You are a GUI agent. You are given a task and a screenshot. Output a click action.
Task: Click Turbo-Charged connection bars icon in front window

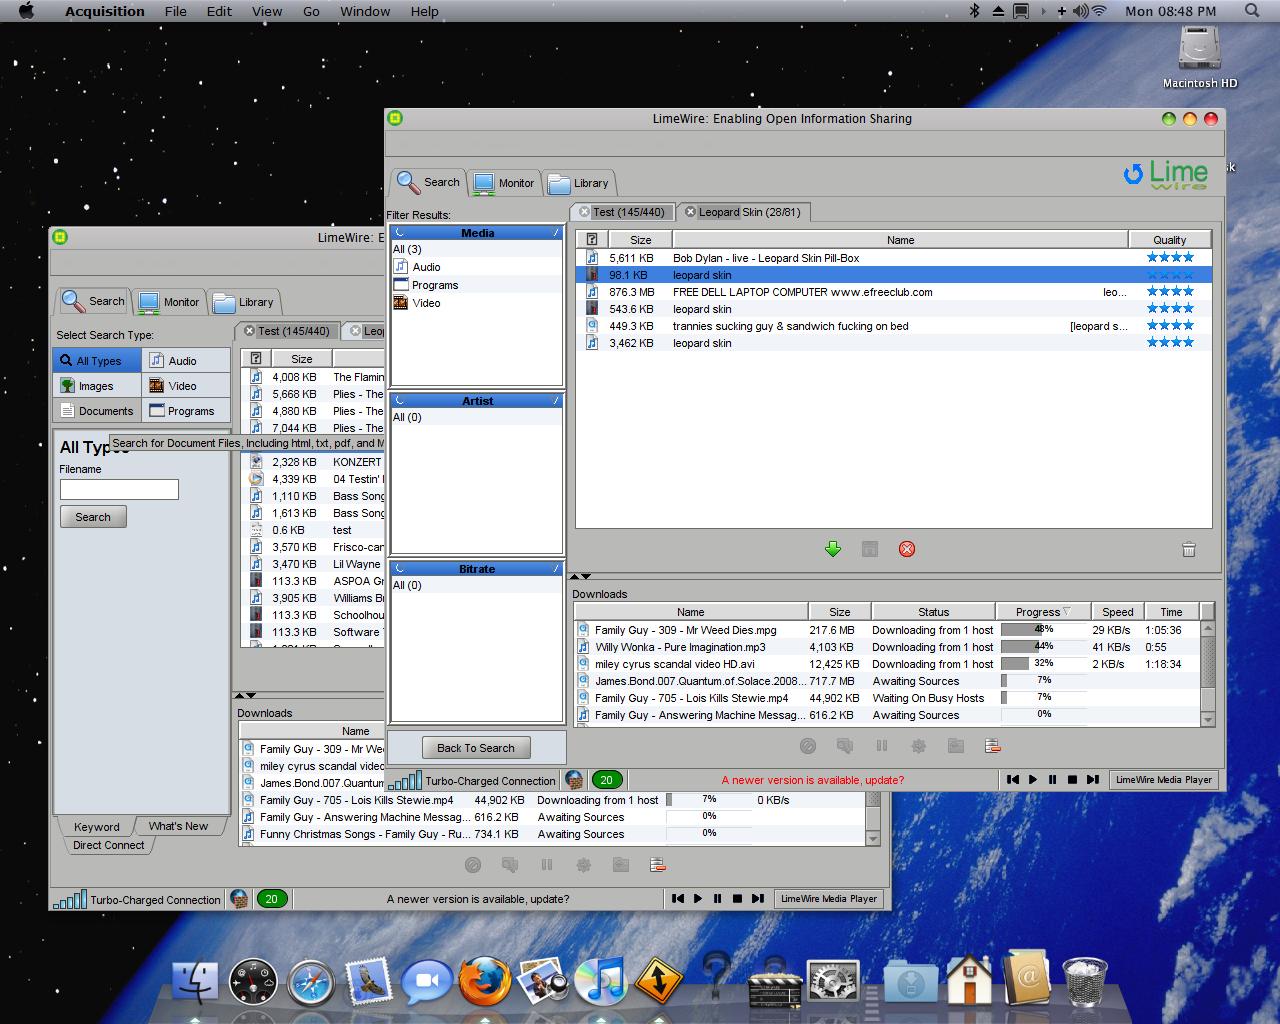click(404, 780)
